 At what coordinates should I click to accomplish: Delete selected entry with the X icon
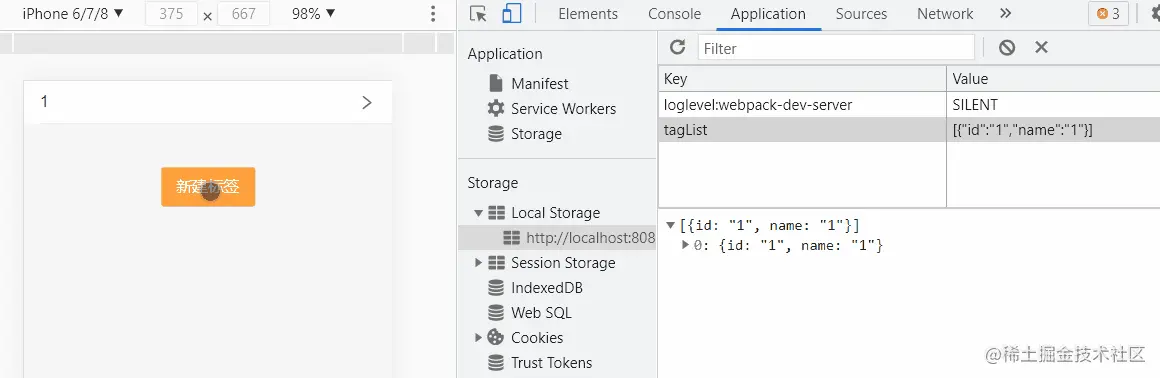(x=1041, y=47)
